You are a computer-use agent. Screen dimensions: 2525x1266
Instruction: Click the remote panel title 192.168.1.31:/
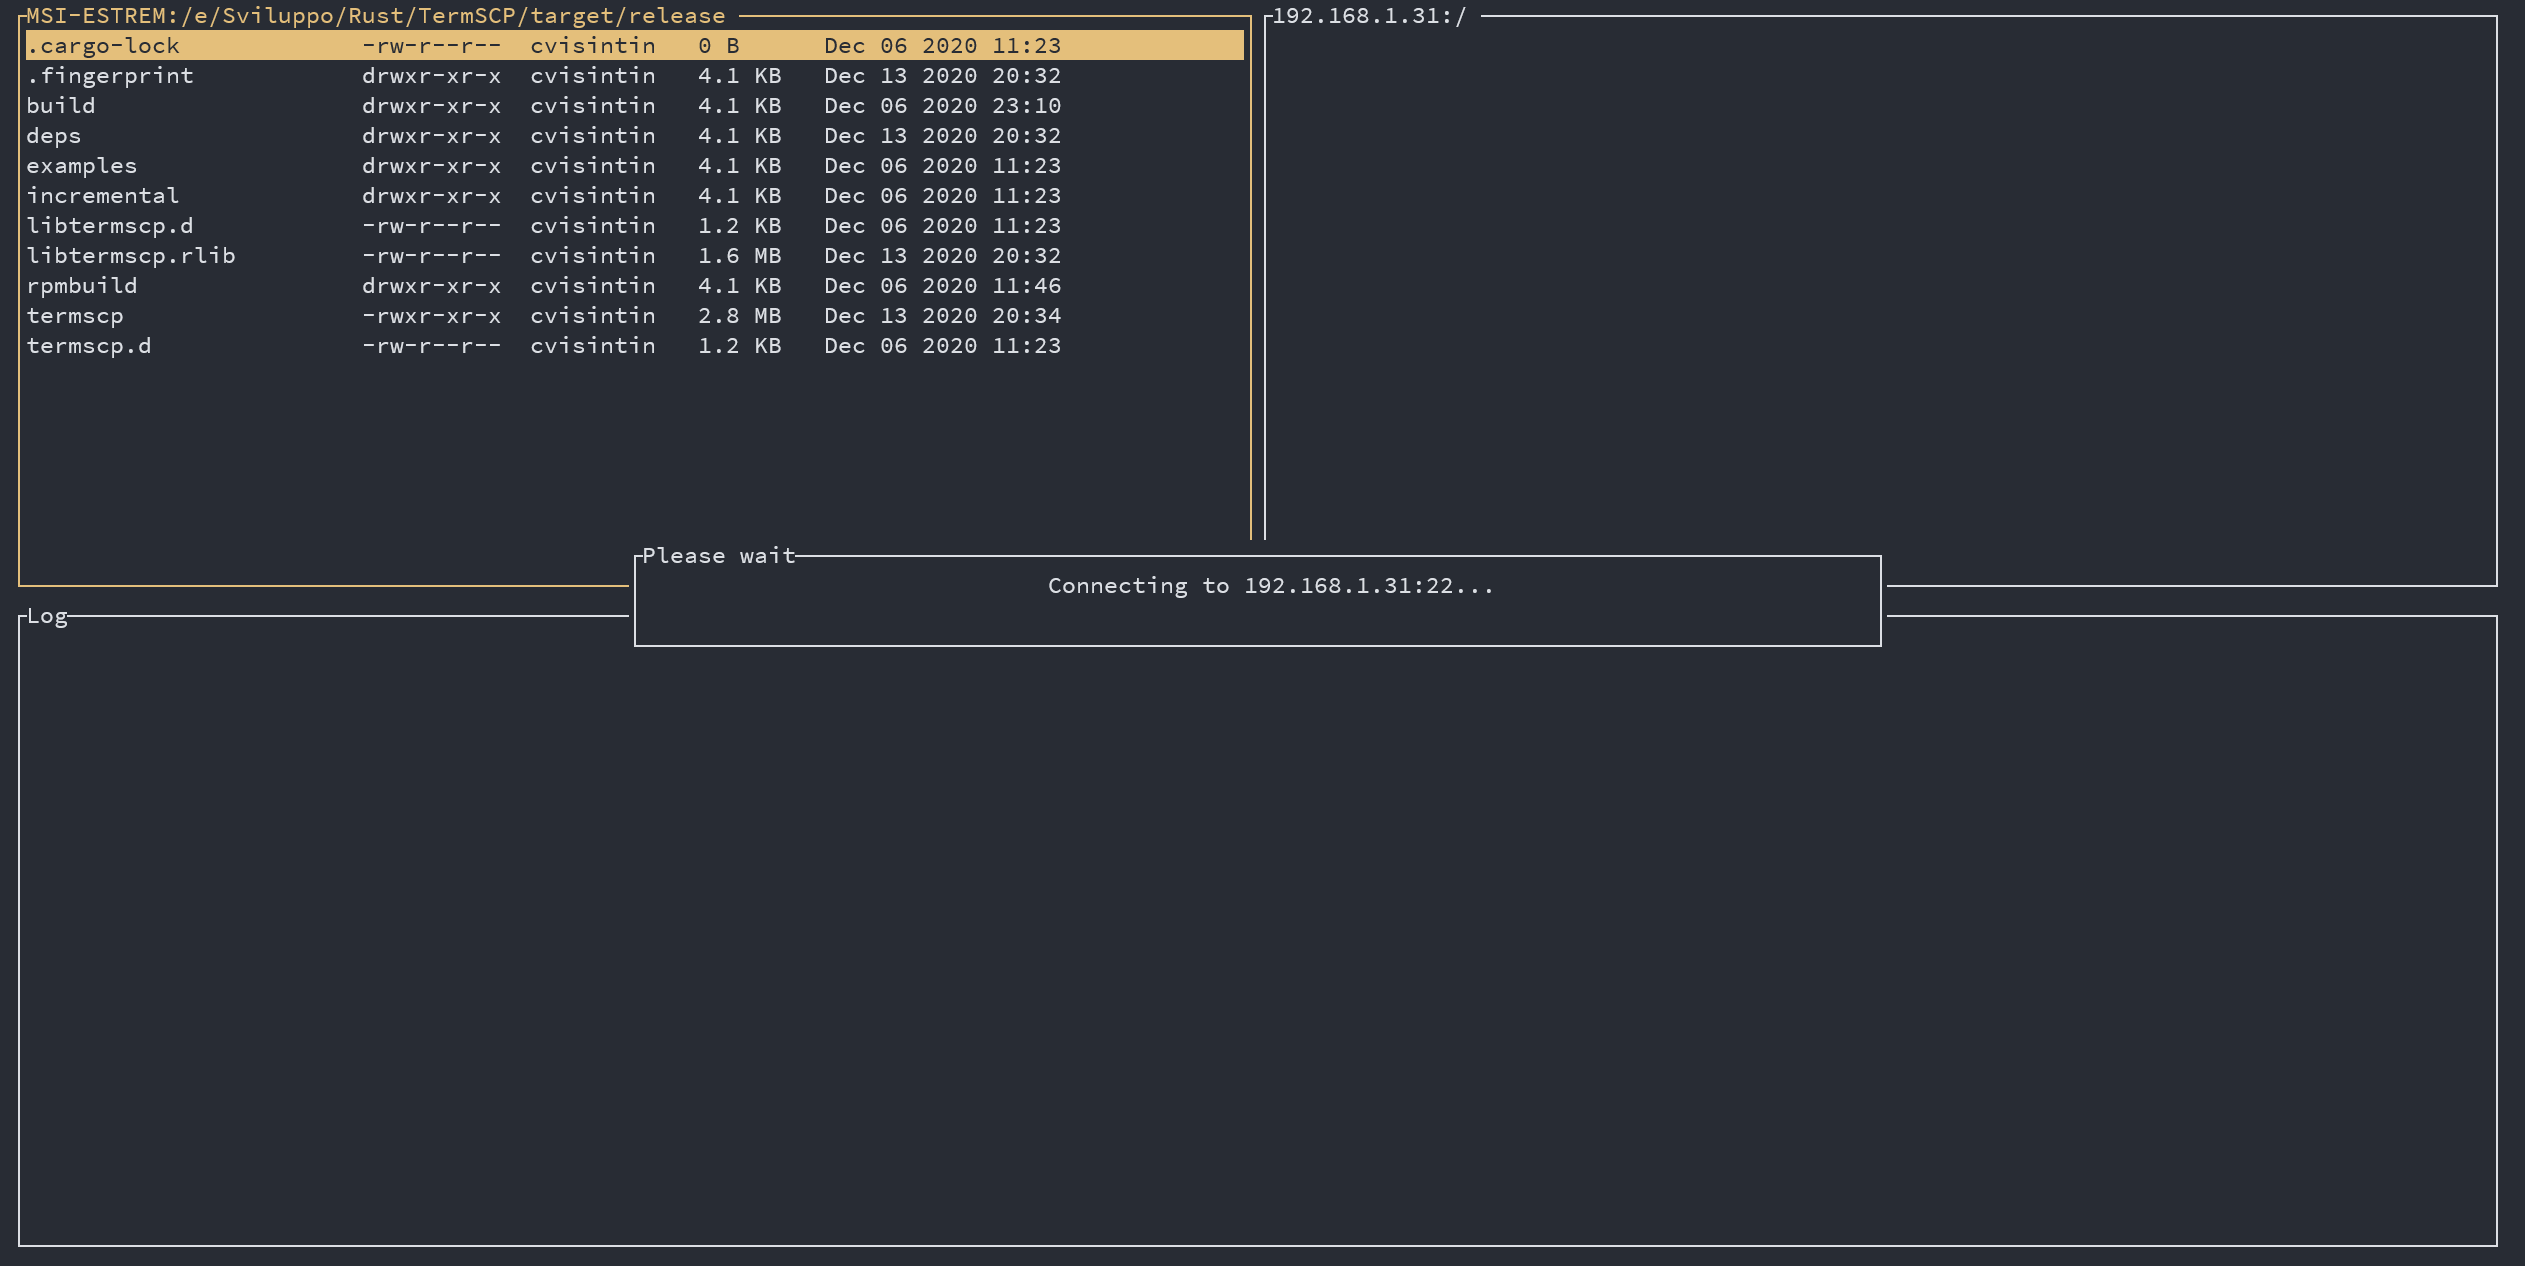pos(1369,16)
